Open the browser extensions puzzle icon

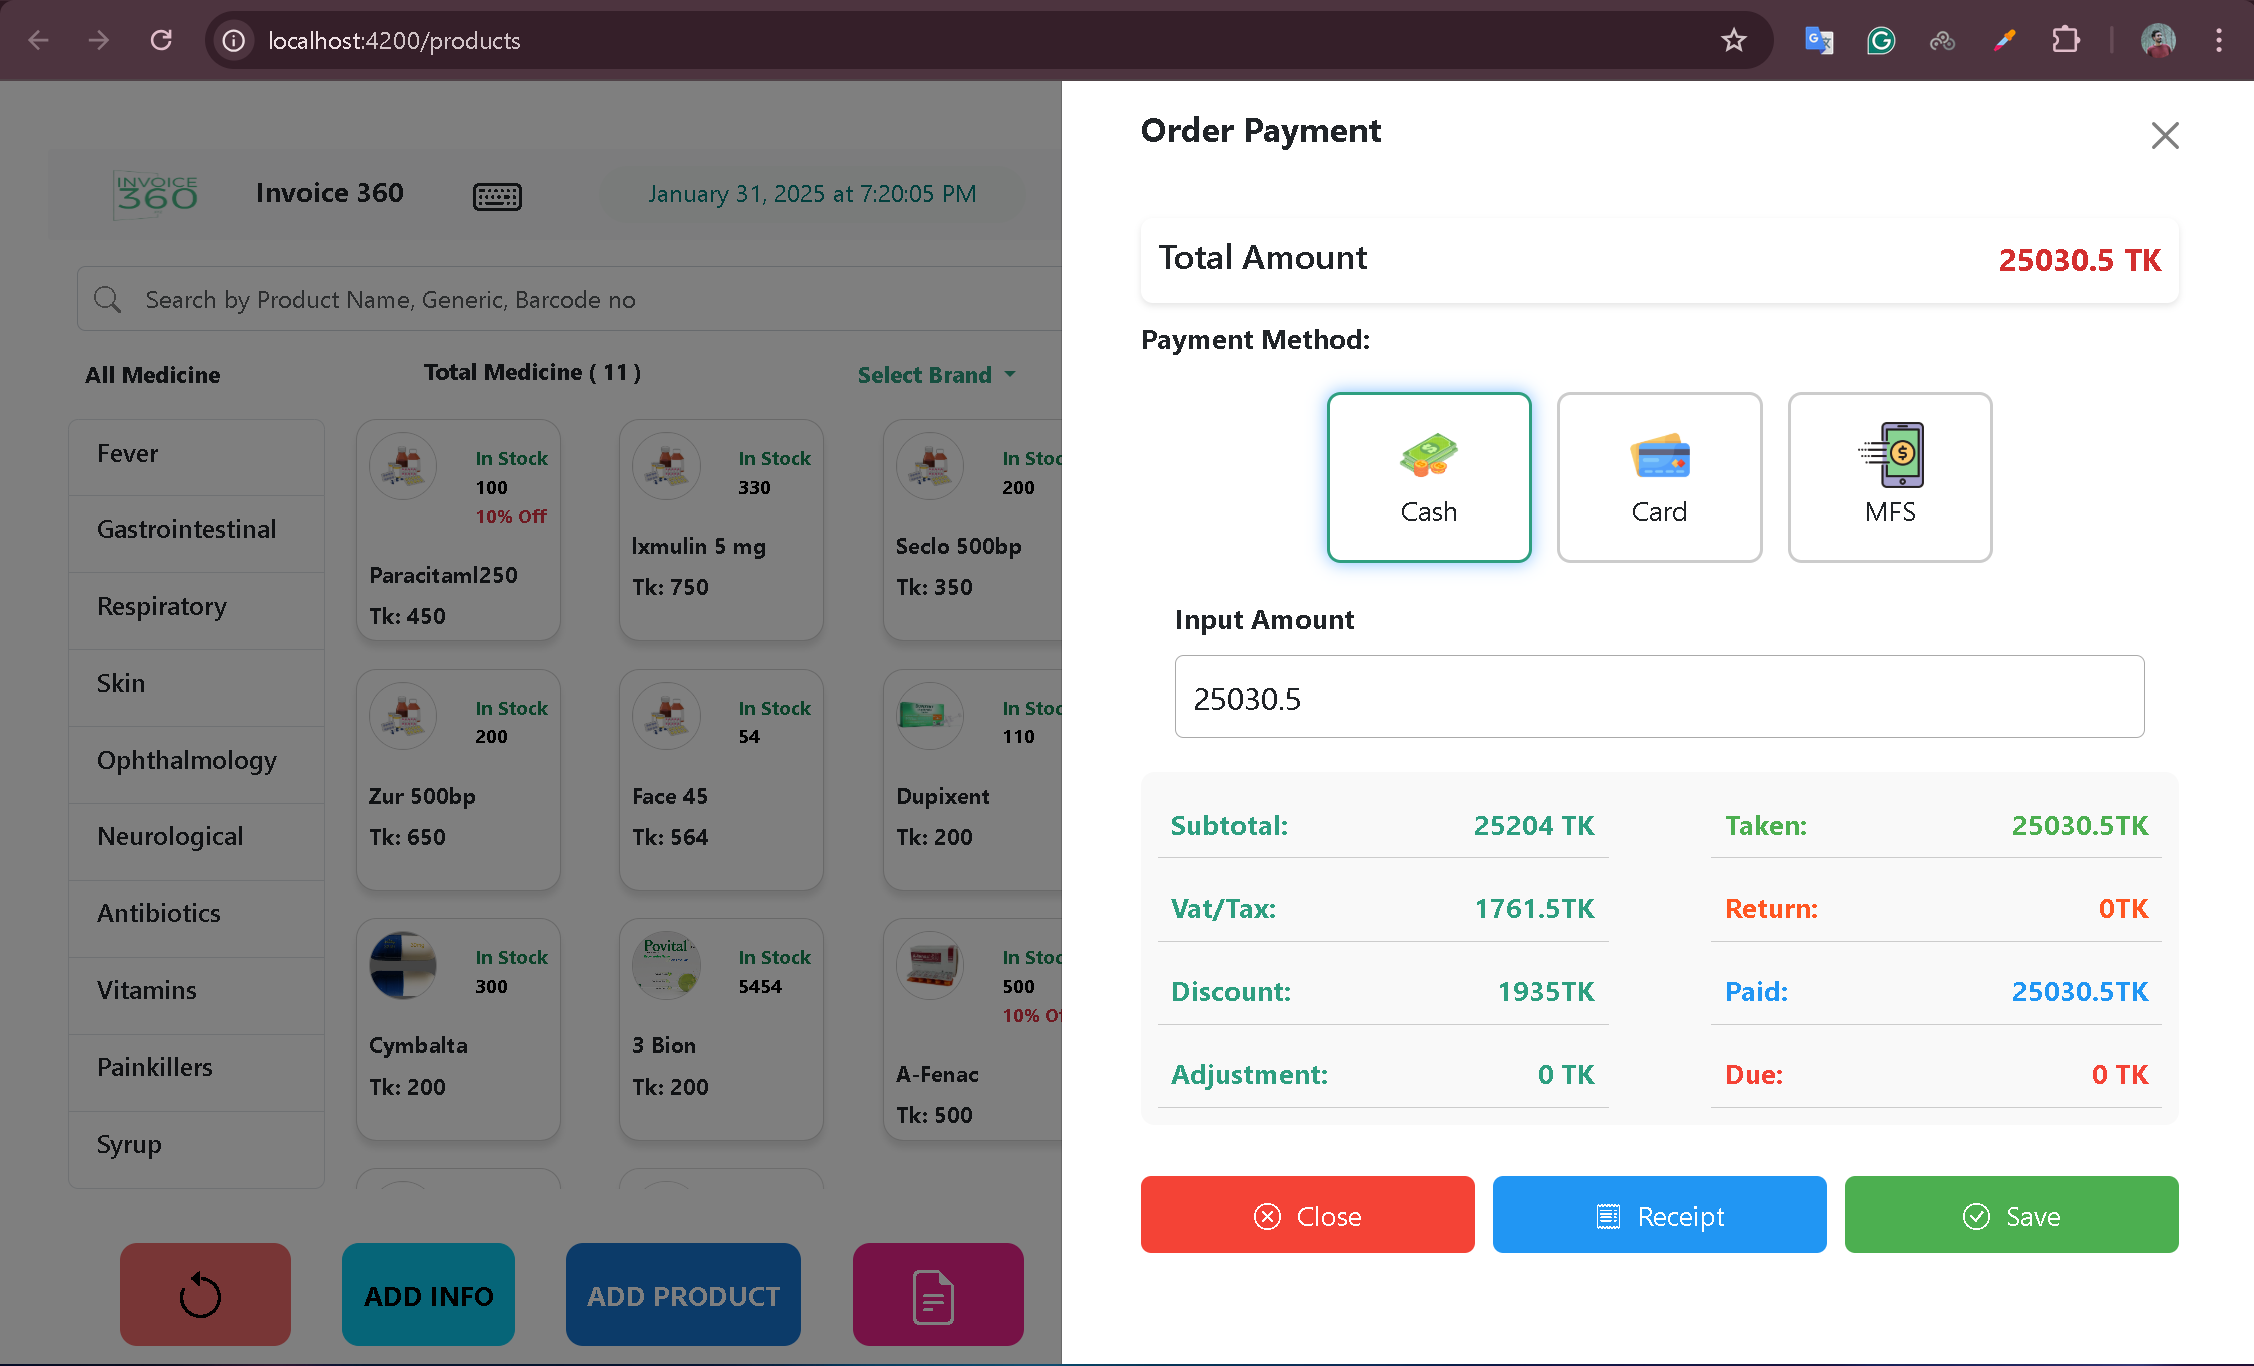2066,40
